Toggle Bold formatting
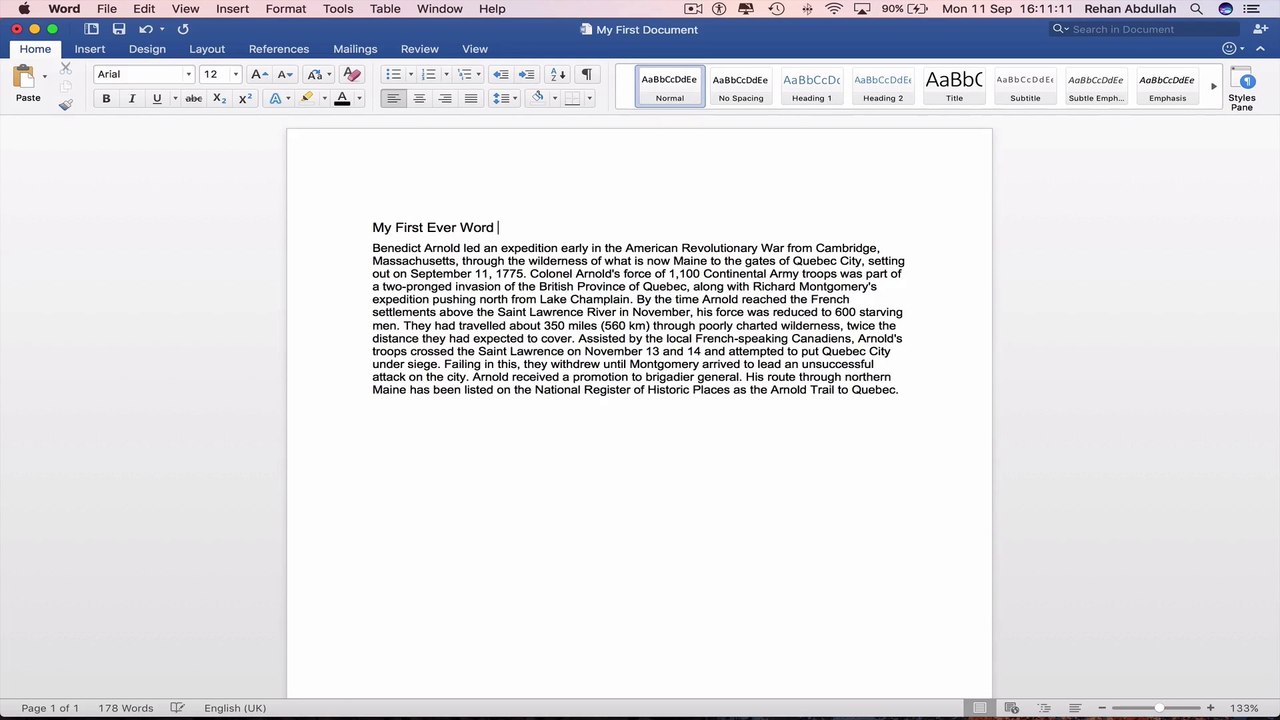This screenshot has height=720, width=1280. pos(106,98)
